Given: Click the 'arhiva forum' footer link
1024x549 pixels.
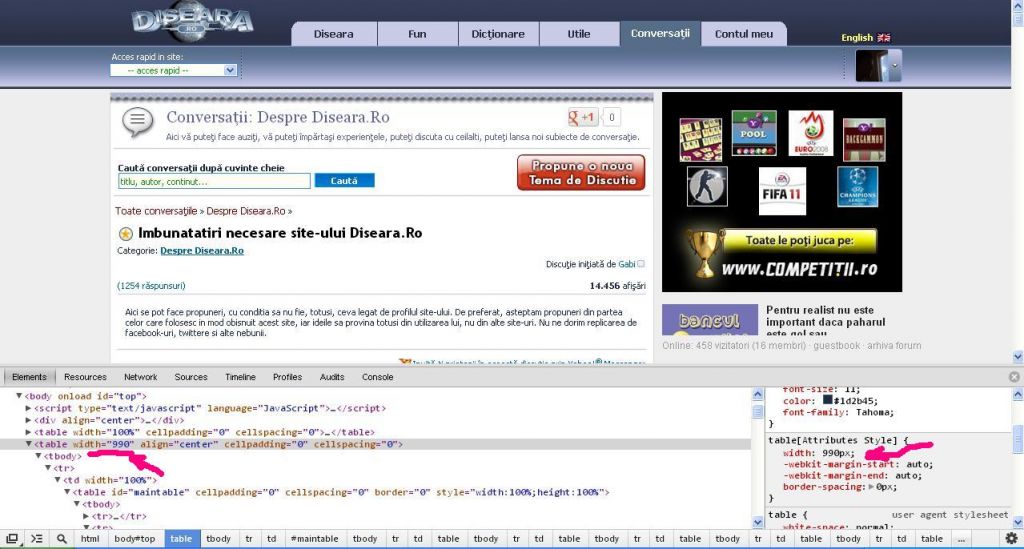Looking at the screenshot, I should point(894,345).
